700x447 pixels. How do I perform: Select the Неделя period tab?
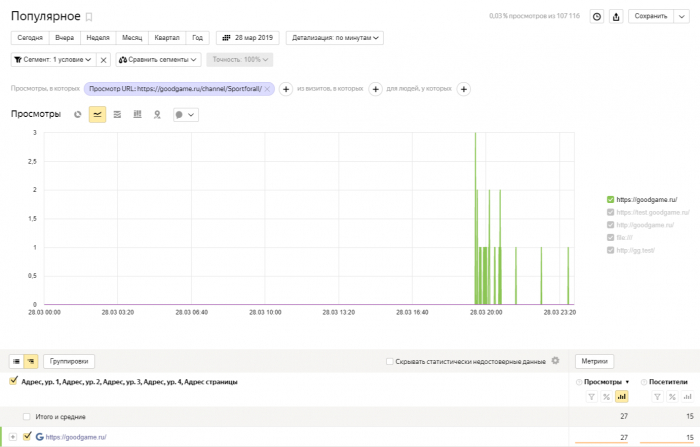tap(98, 38)
